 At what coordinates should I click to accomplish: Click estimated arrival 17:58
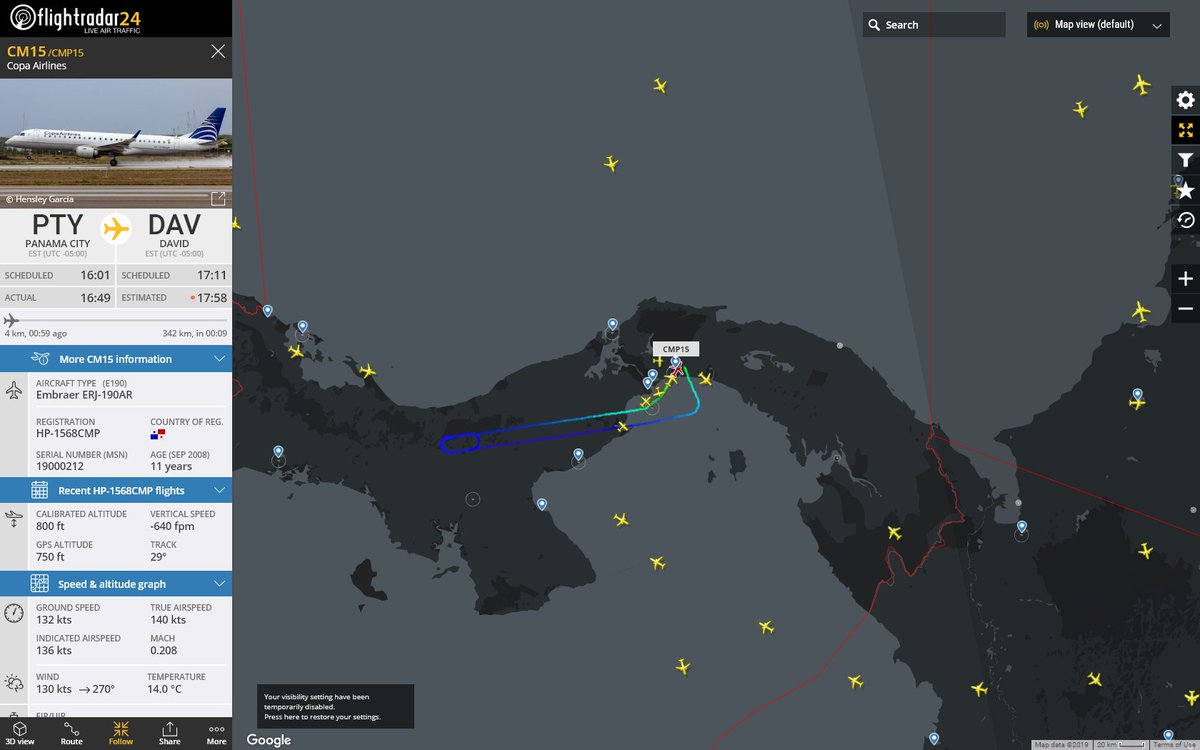213,297
